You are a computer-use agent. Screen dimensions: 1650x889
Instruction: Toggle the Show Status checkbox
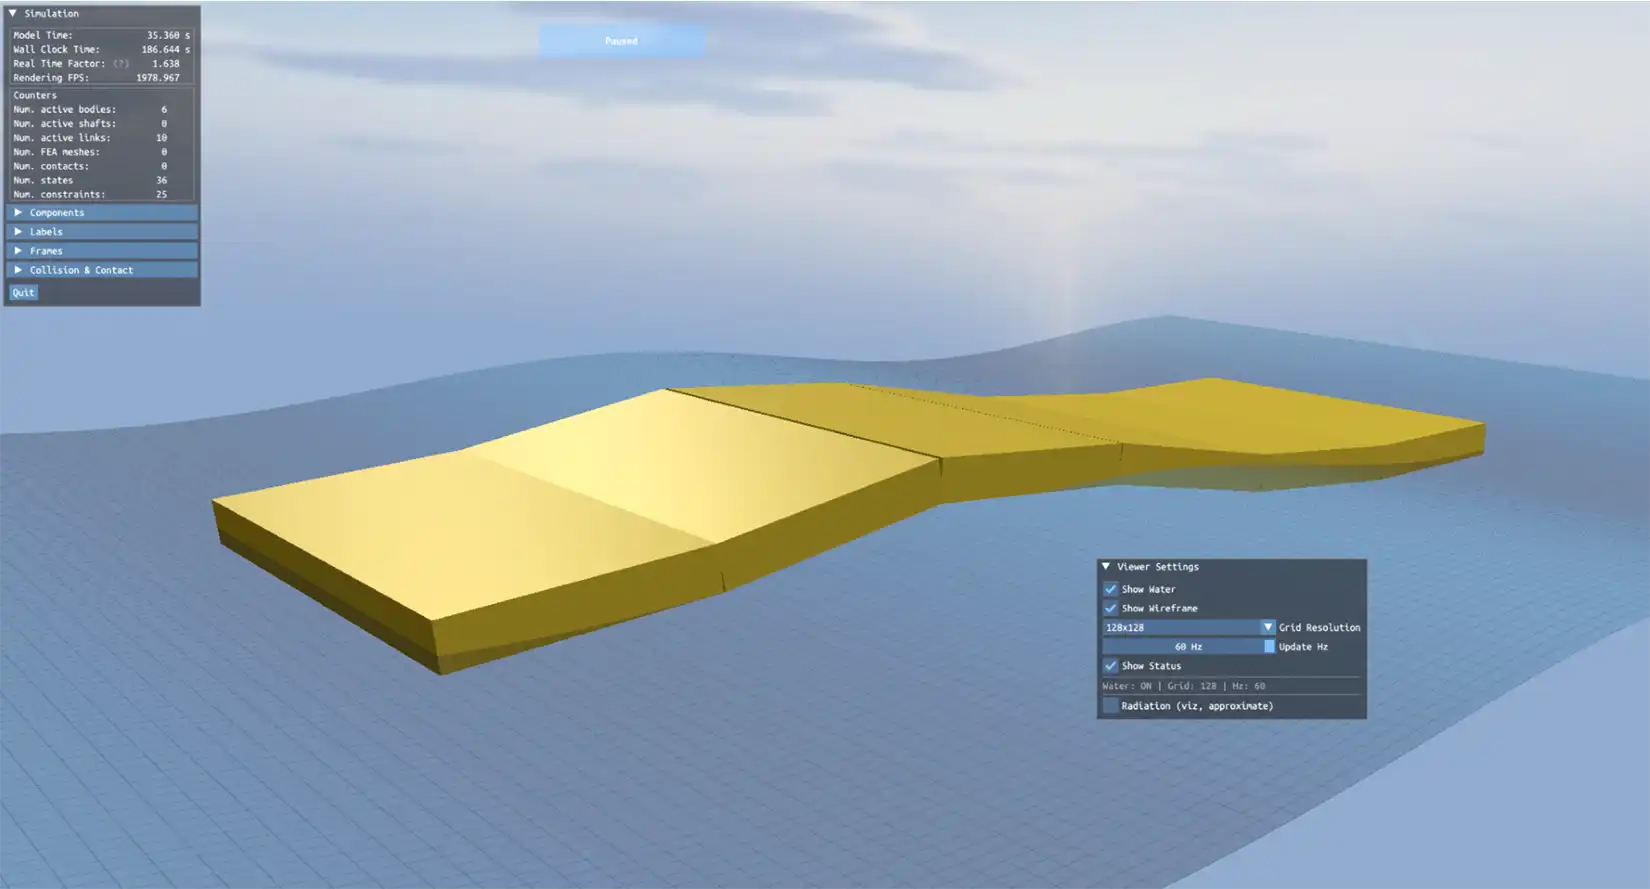pyautogui.click(x=1110, y=665)
